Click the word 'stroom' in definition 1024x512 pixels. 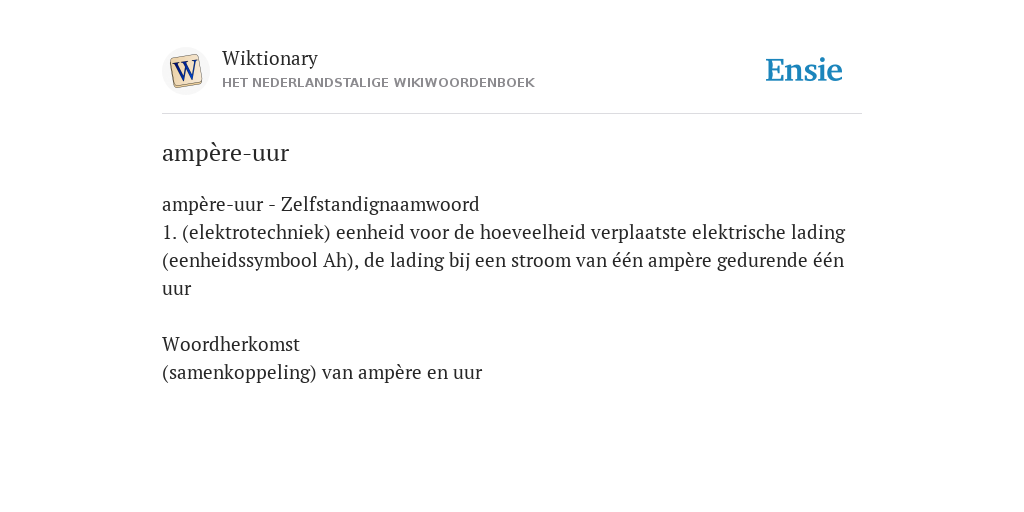(532, 261)
